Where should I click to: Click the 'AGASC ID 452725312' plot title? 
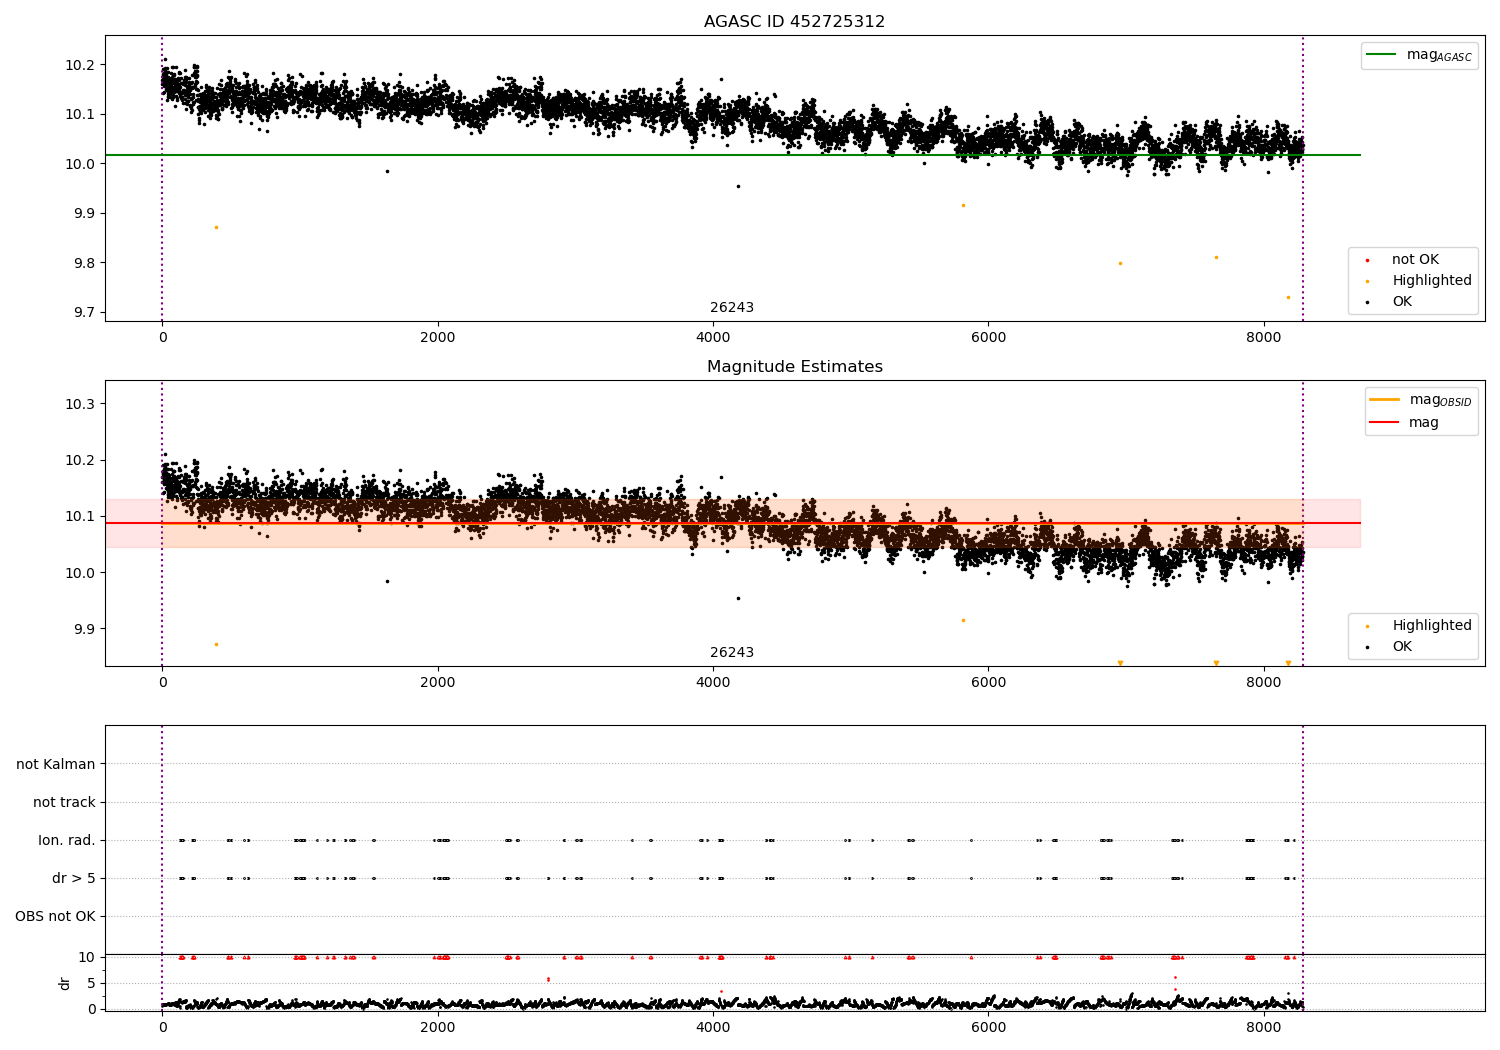pos(794,22)
